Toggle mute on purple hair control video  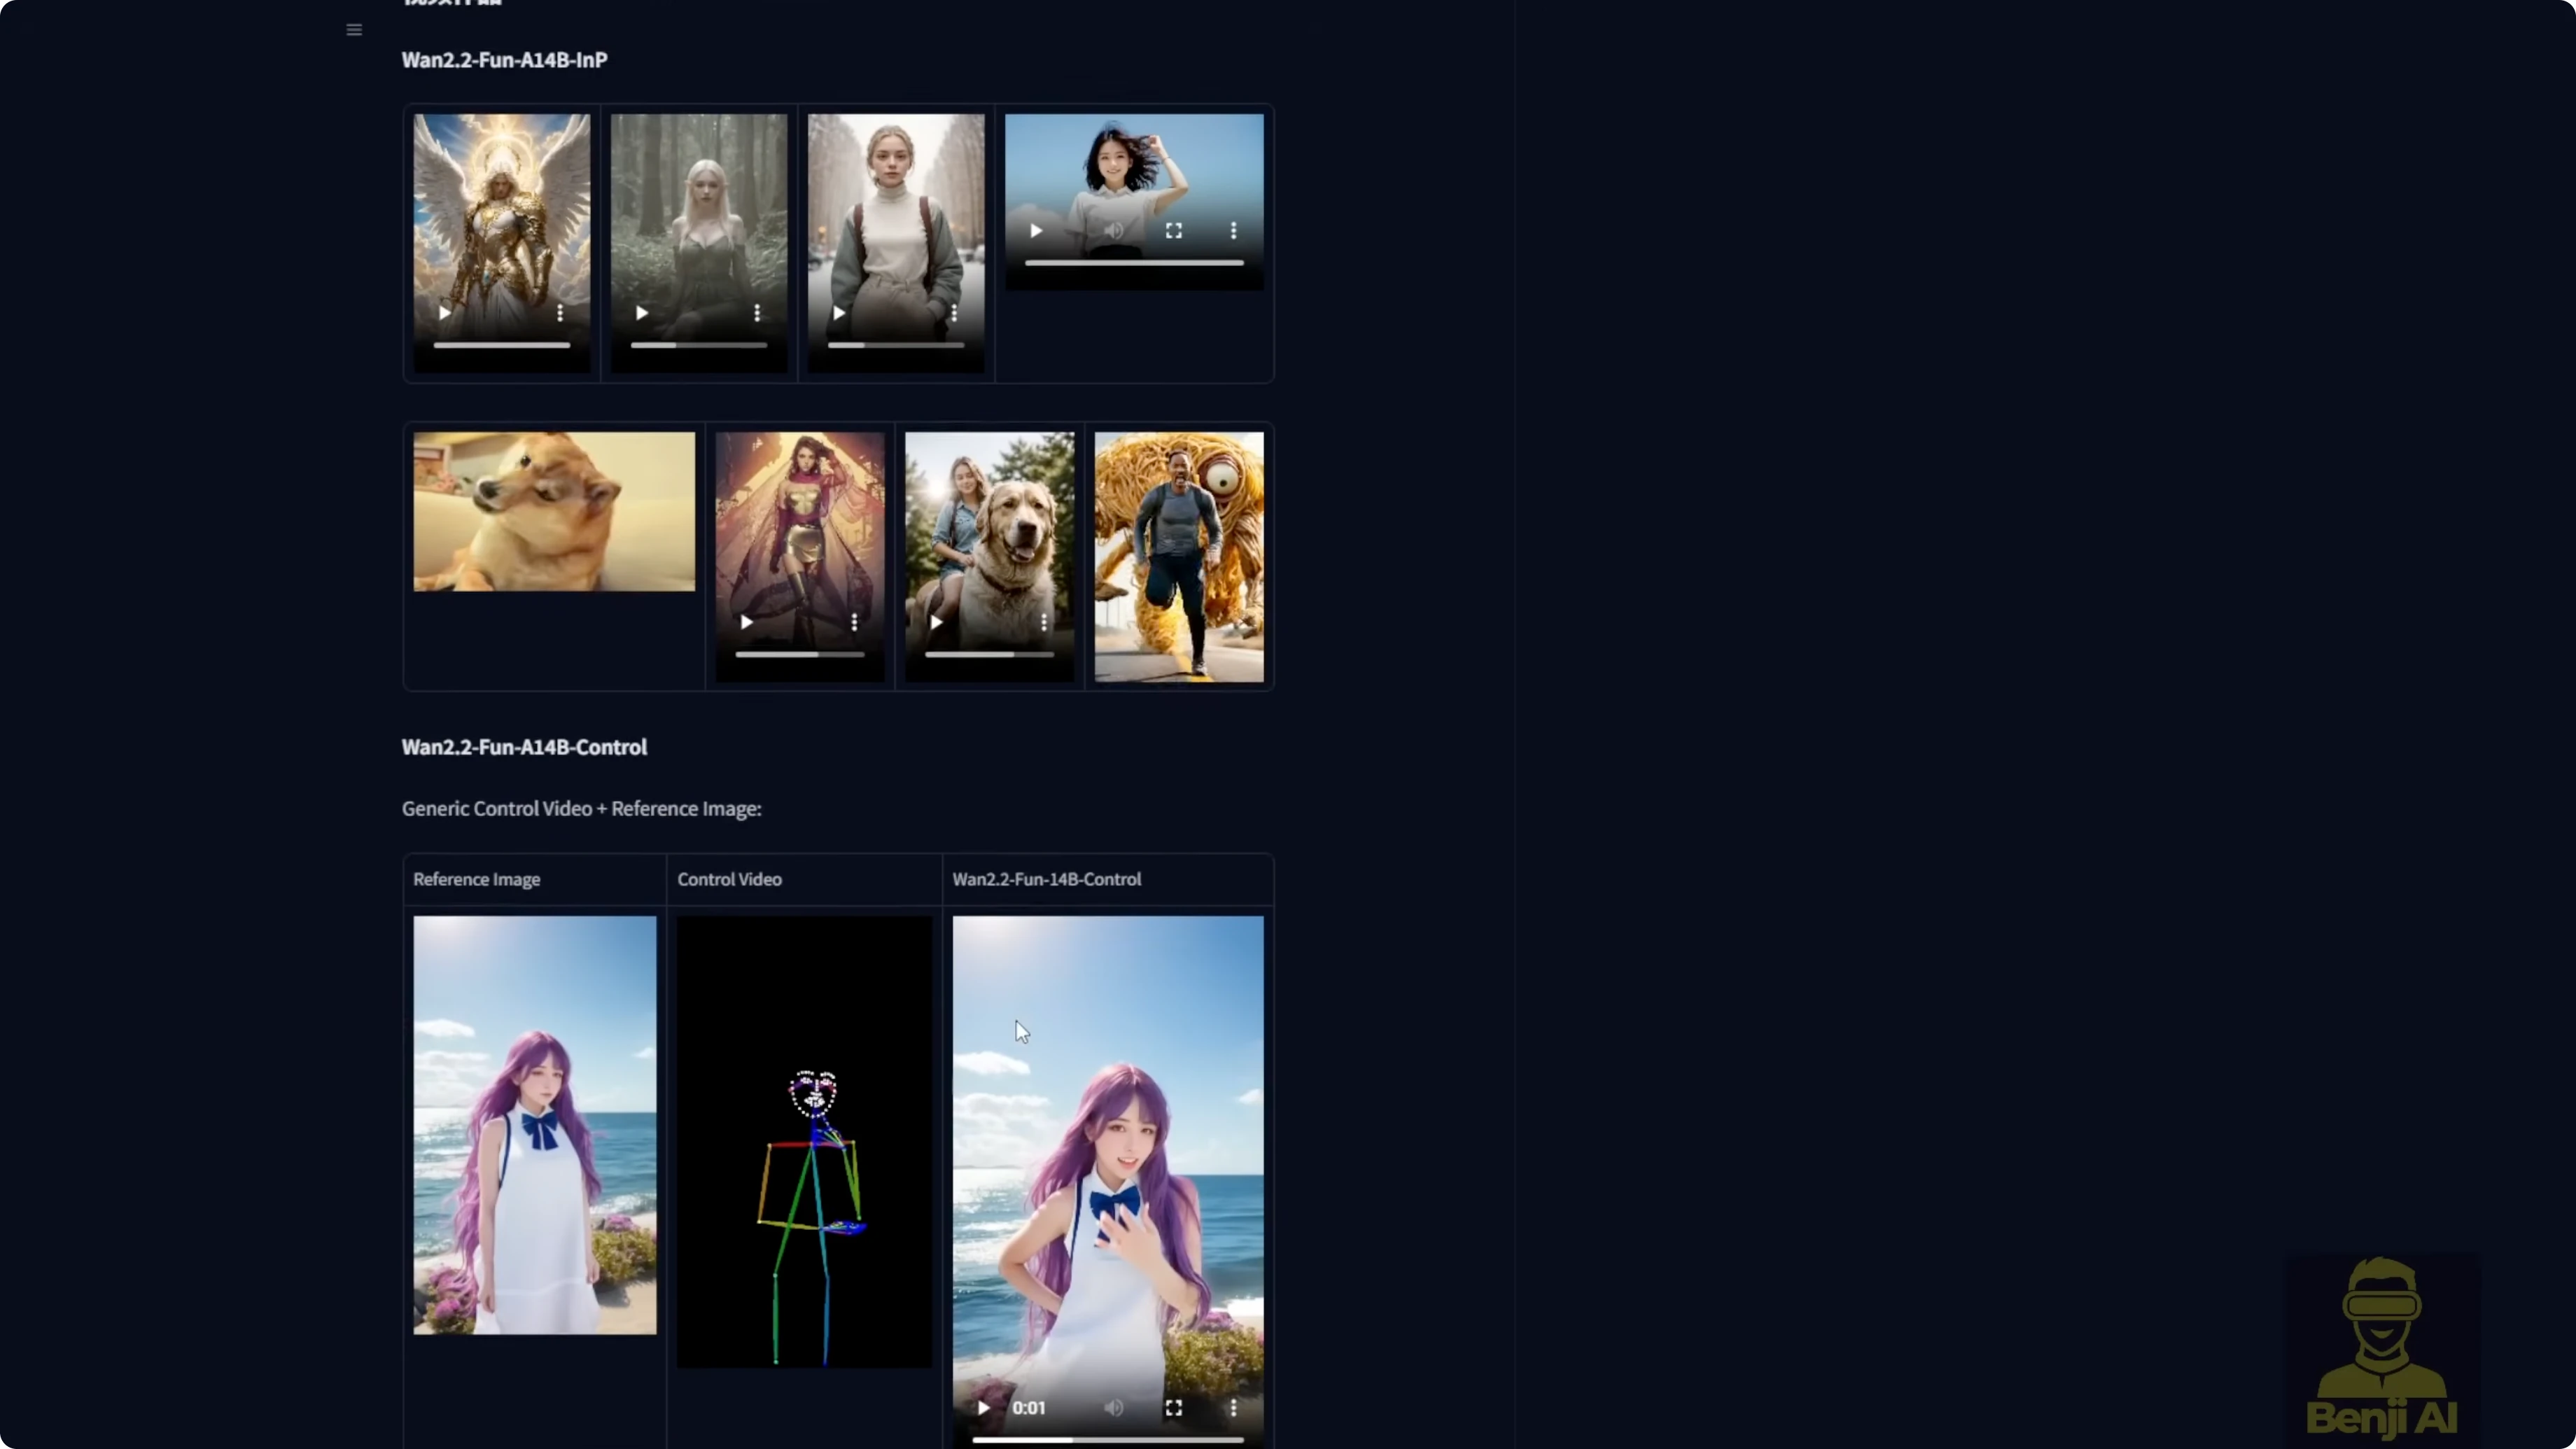click(x=1113, y=1407)
